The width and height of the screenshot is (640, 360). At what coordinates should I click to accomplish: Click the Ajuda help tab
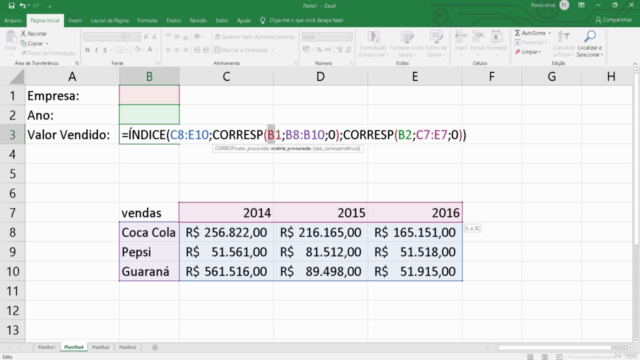243,20
